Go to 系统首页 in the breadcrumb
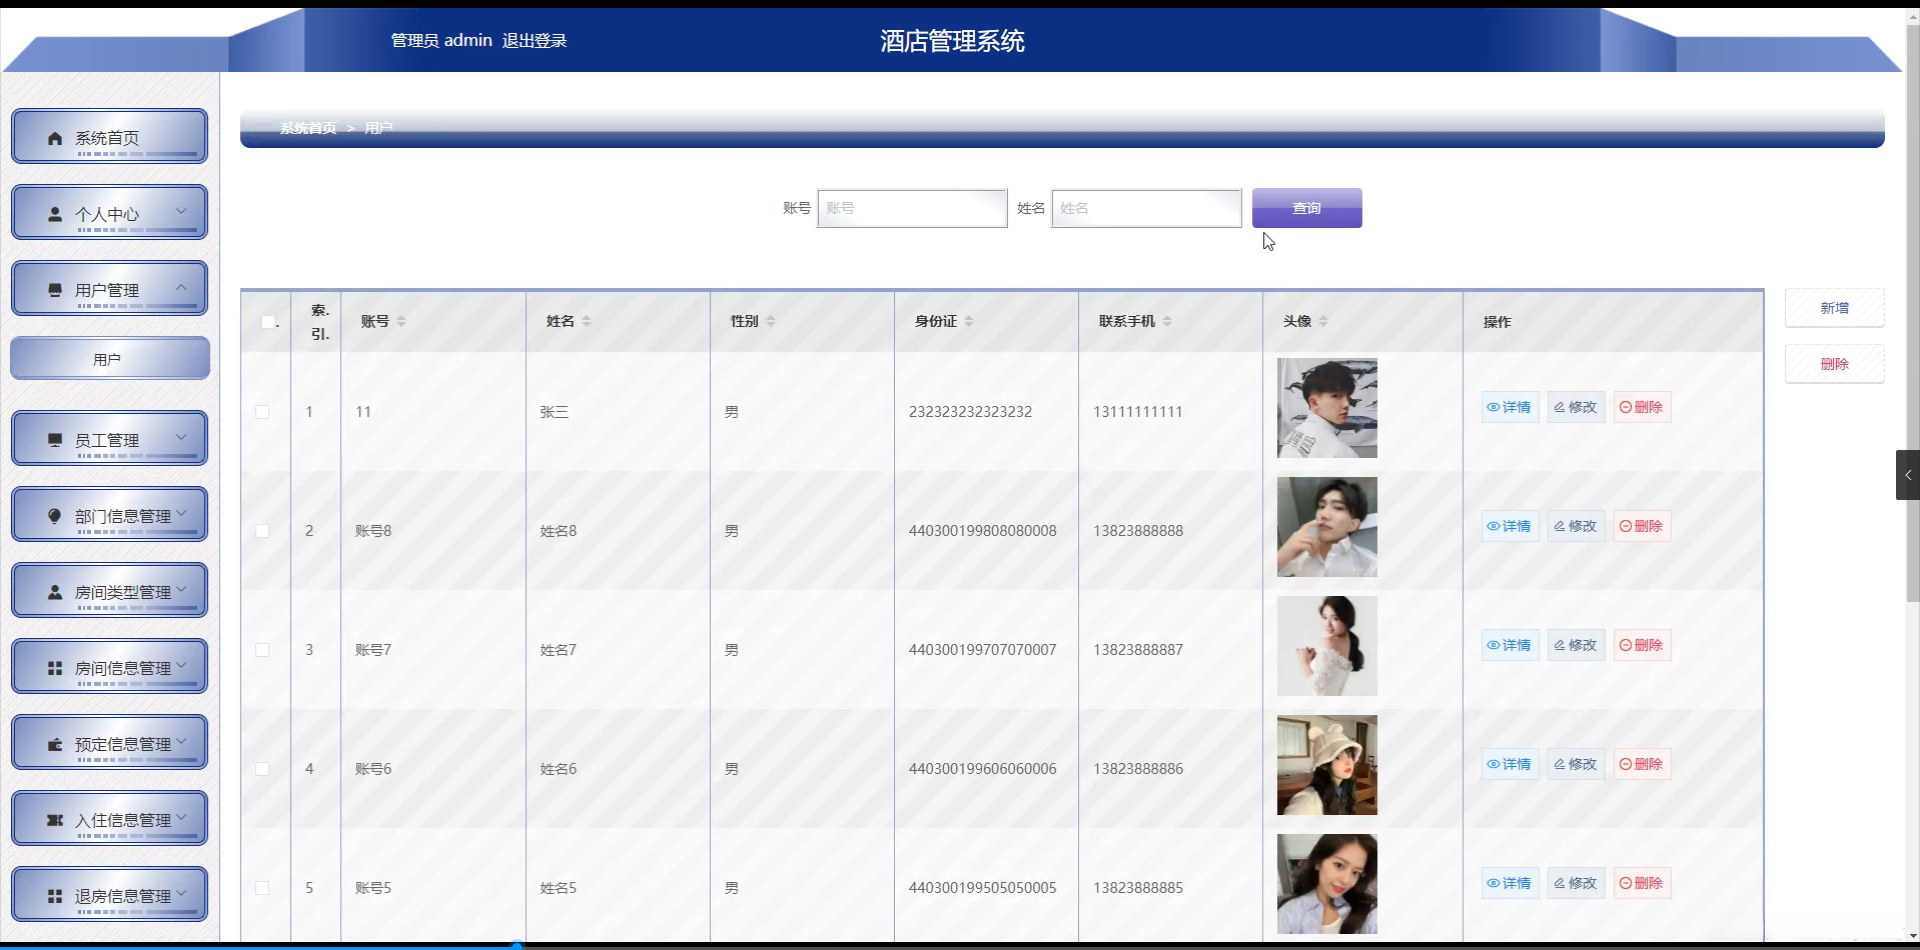Viewport: 1920px width, 950px height. point(308,128)
